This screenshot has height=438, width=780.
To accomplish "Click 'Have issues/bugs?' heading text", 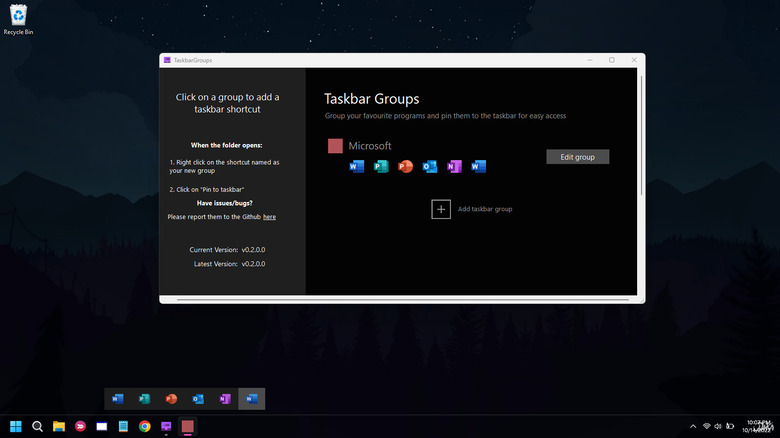I will (224, 203).
